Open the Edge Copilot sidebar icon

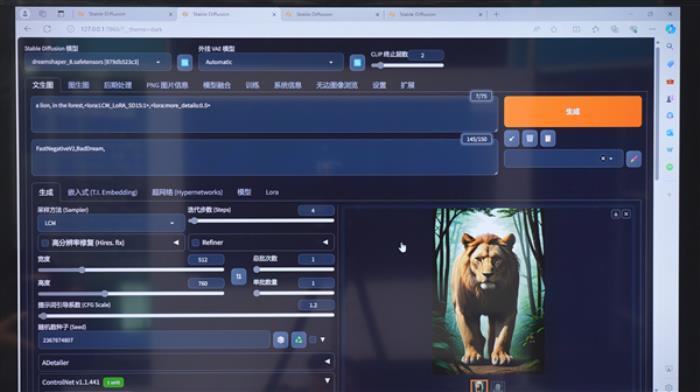[670, 29]
